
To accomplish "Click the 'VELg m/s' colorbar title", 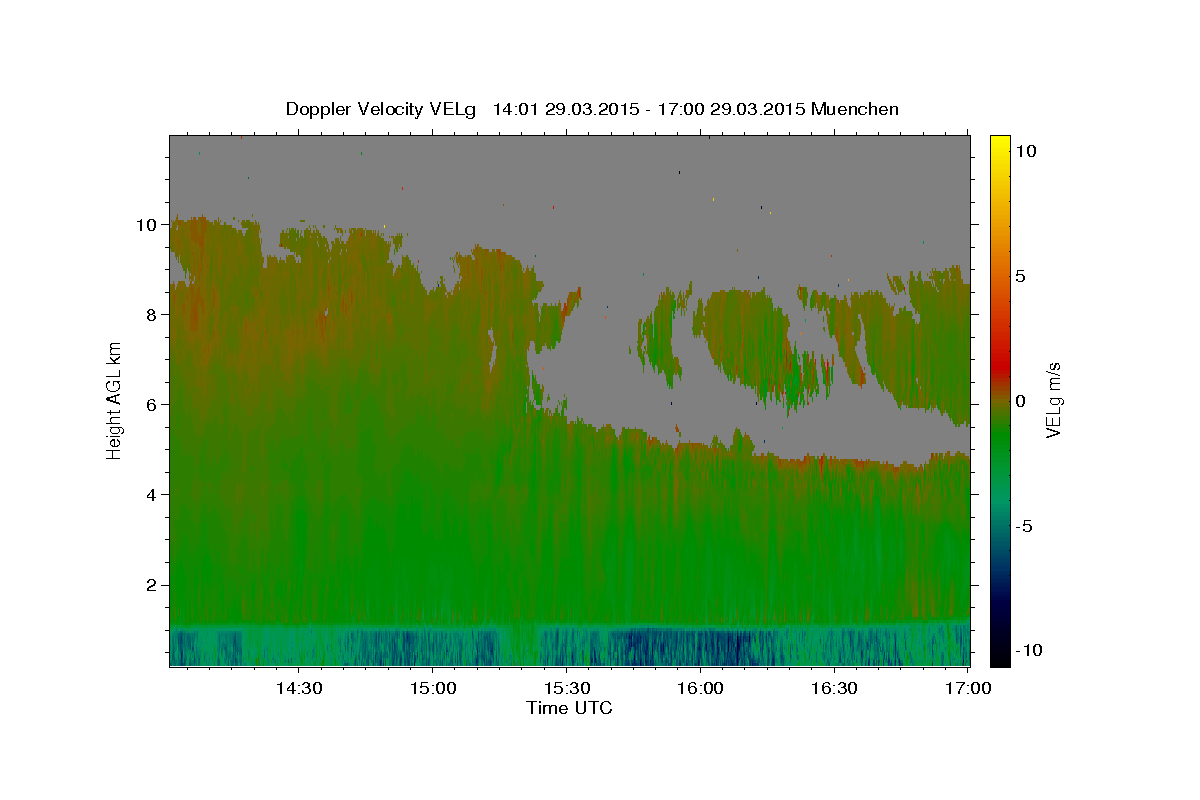I will click(1053, 401).
